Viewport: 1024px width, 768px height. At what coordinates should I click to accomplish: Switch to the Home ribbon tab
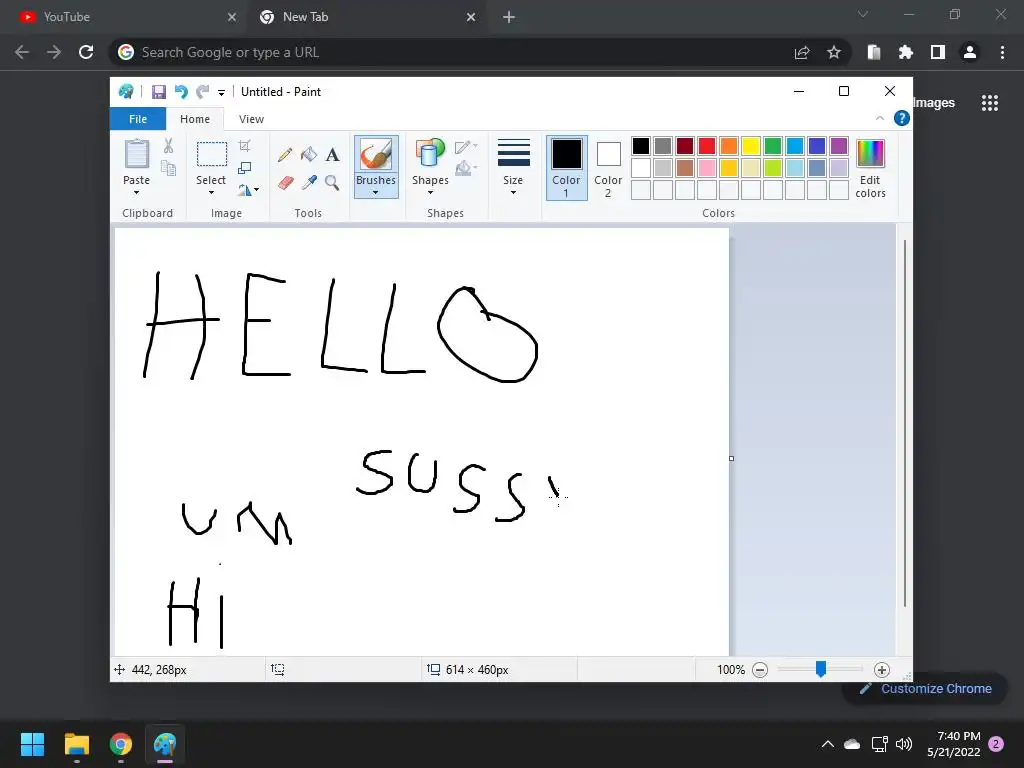[x=195, y=119]
